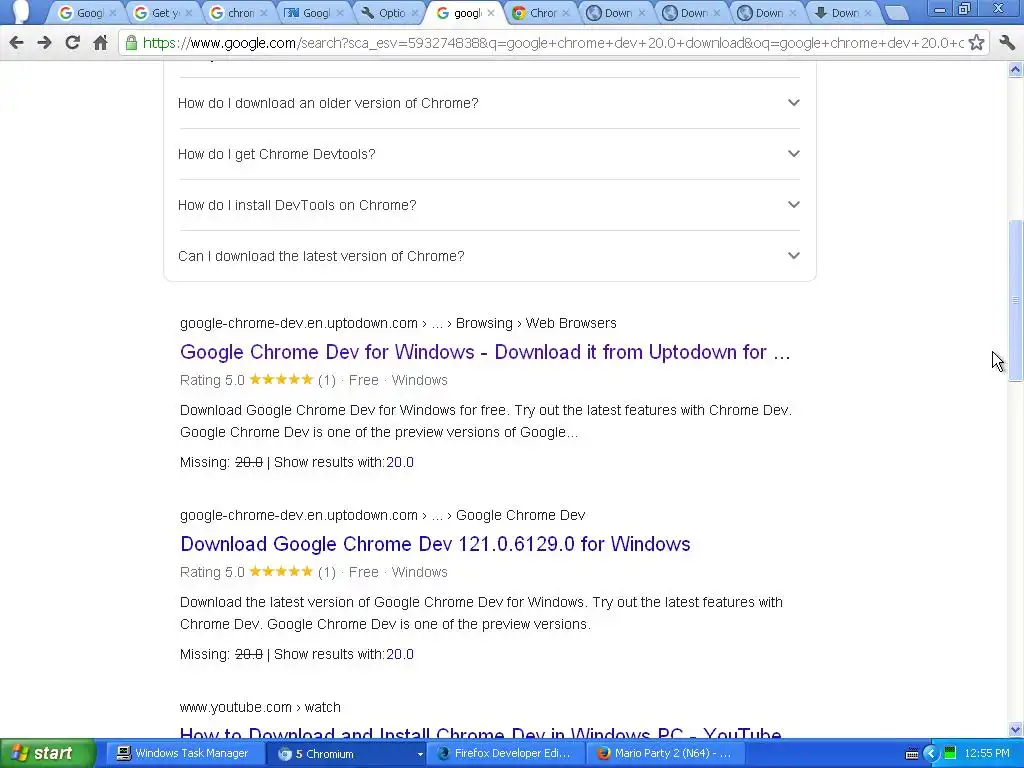Image resolution: width=1024 pixels, height=768 pixels.
Task: Click the keyboard icon in the system tray
Action: point(912,754)
